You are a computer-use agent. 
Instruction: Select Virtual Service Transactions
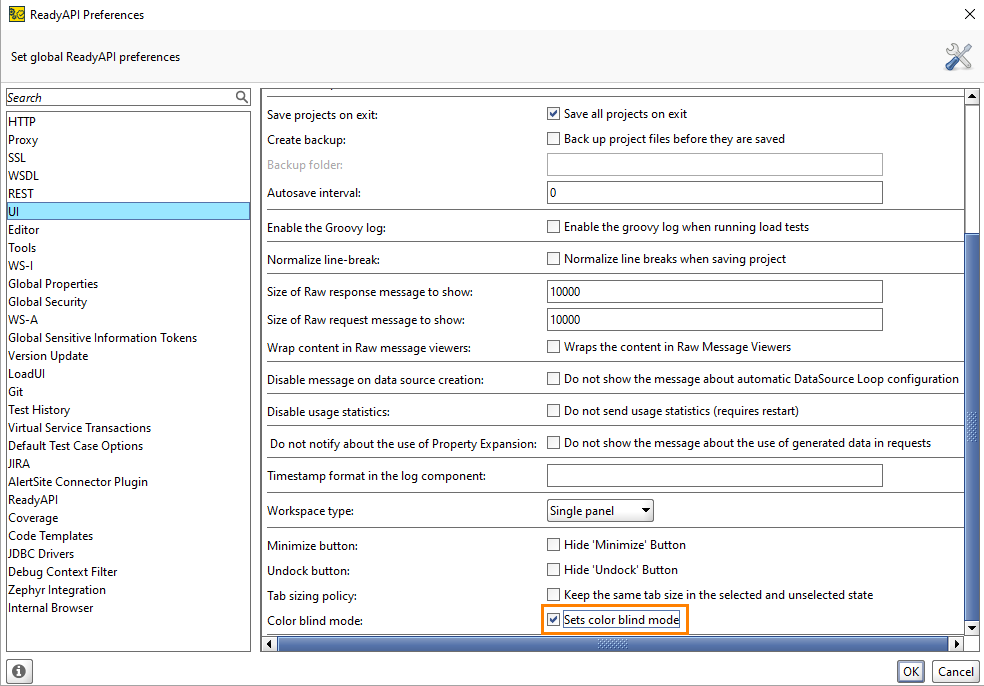128,427
